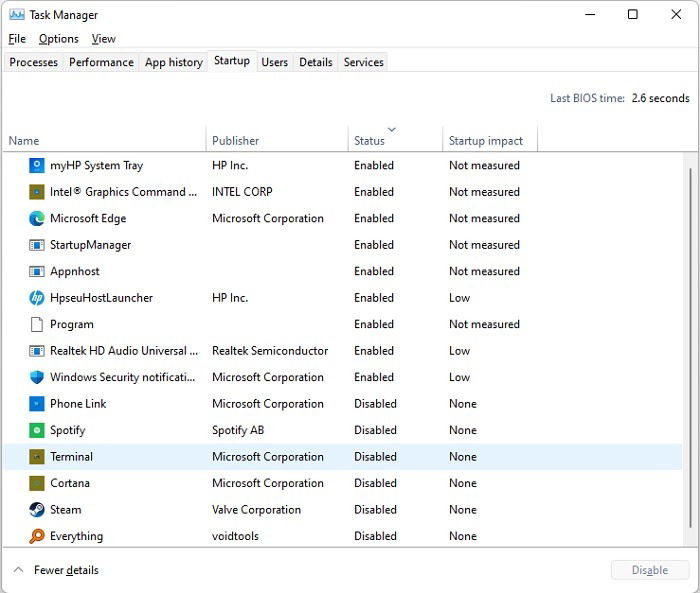Sort by the Status column header
Viewport: 700px width, 593px height.
point(370,141)
